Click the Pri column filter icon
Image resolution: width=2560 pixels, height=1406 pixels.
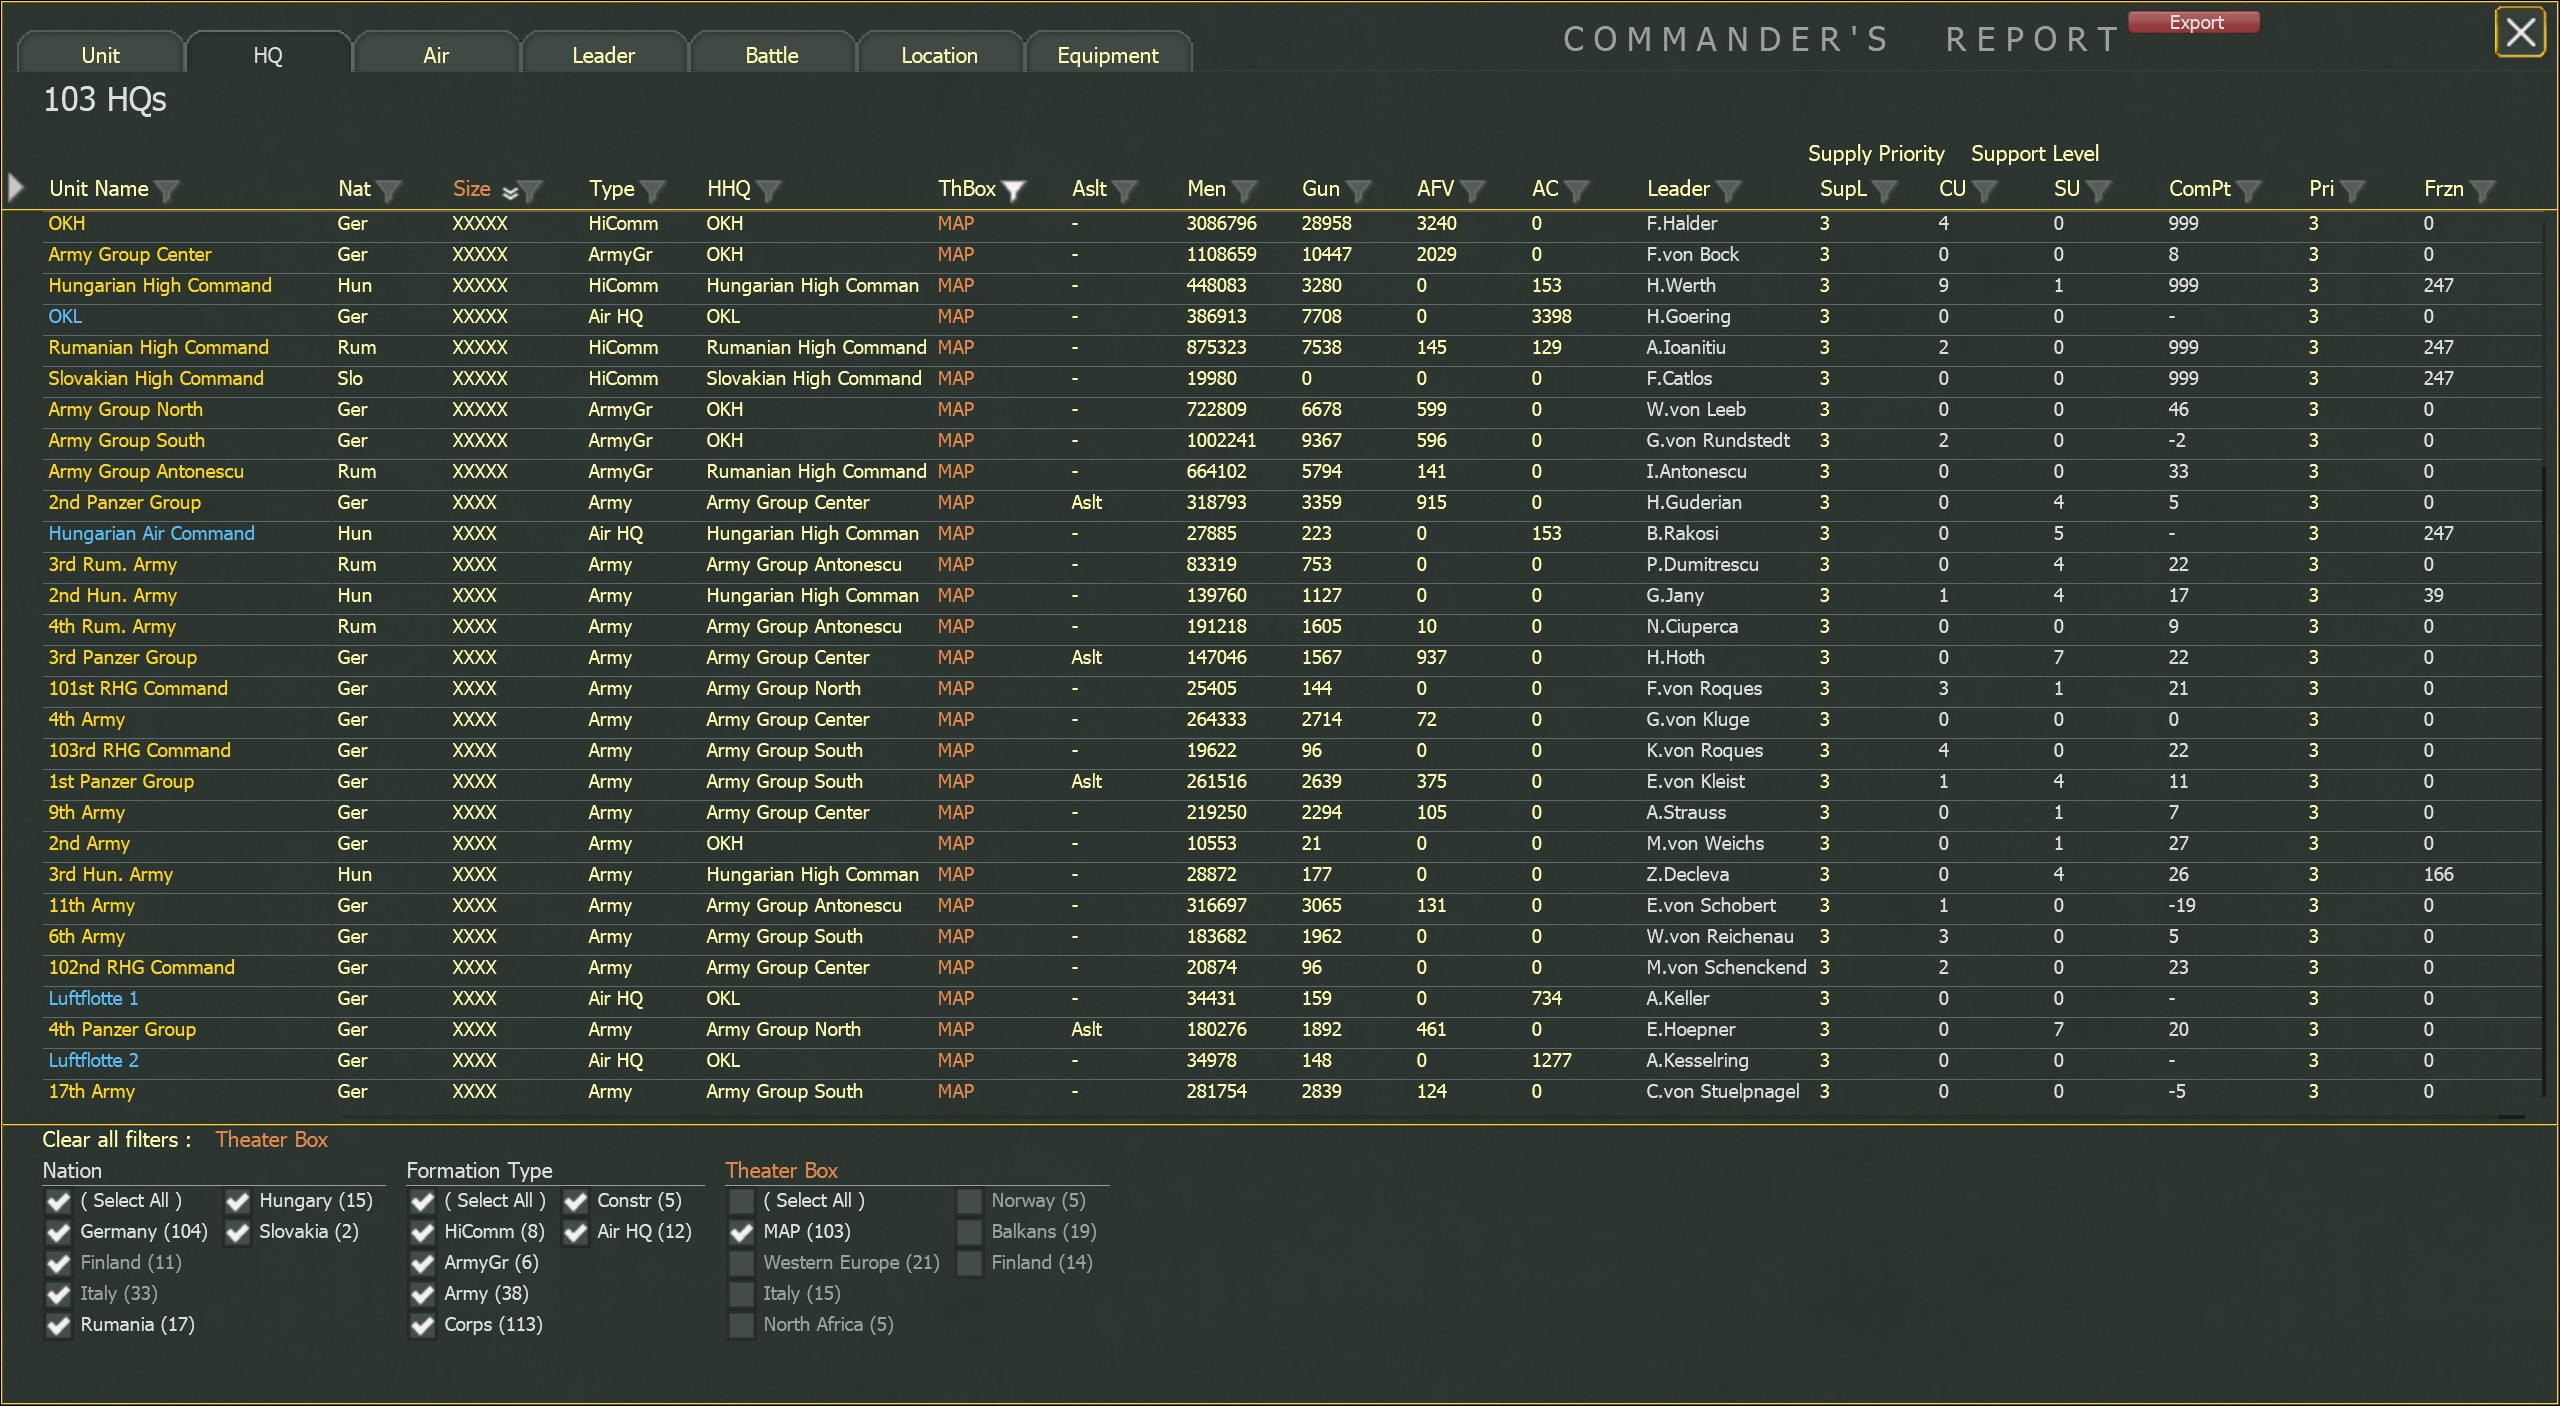click(x=2353, y=190)
